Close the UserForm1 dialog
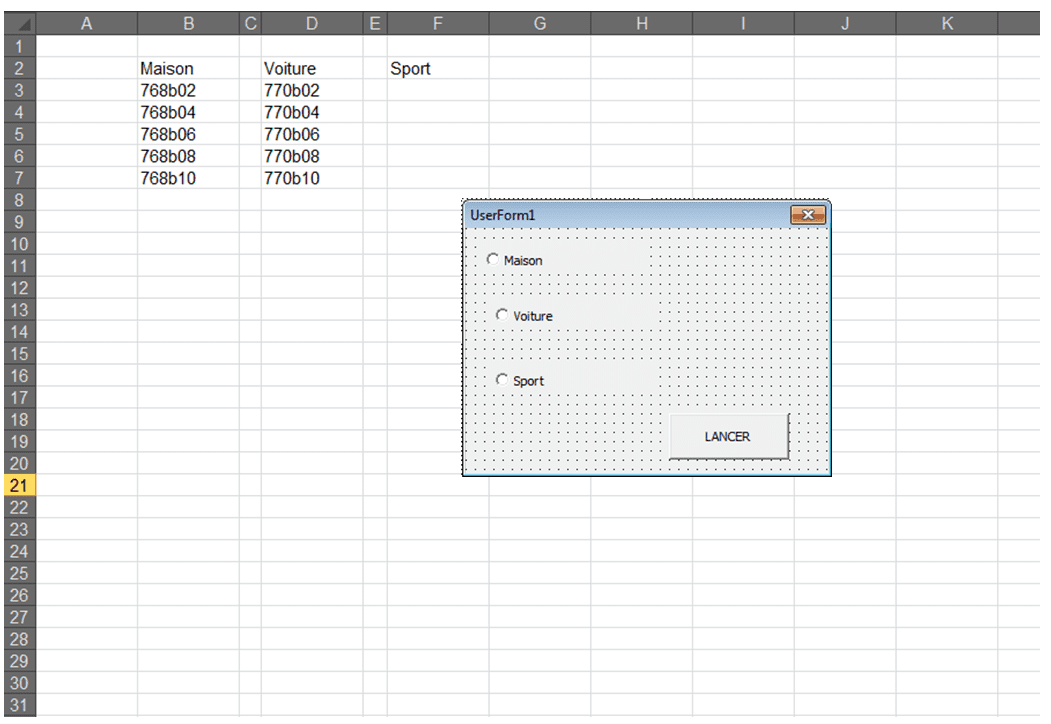Viewport: 1051px width, 724px height. 807,215
